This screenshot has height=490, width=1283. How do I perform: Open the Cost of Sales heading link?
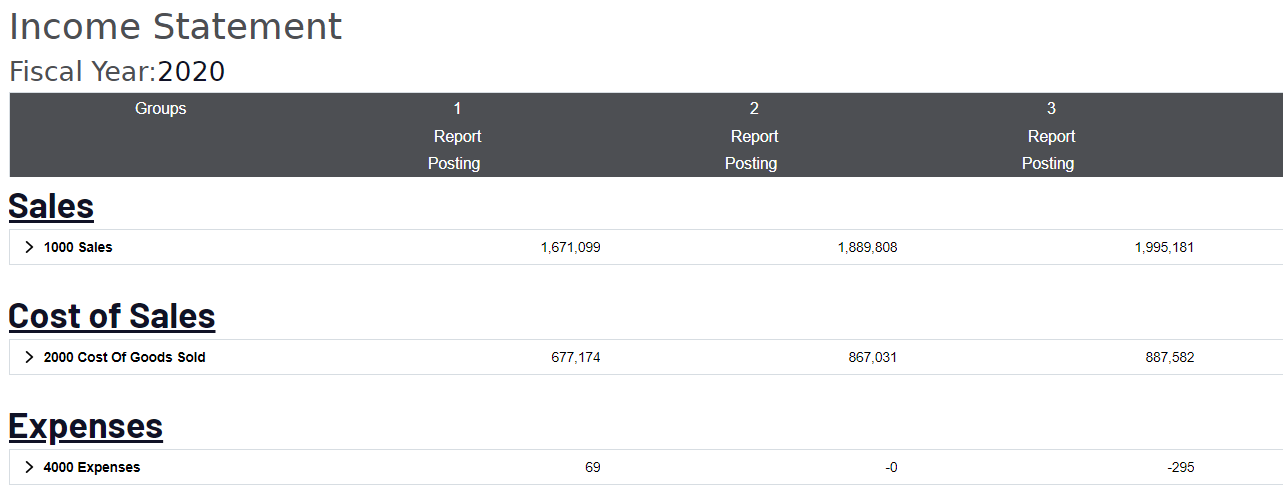pyautogui.click(x=112, y=316)
